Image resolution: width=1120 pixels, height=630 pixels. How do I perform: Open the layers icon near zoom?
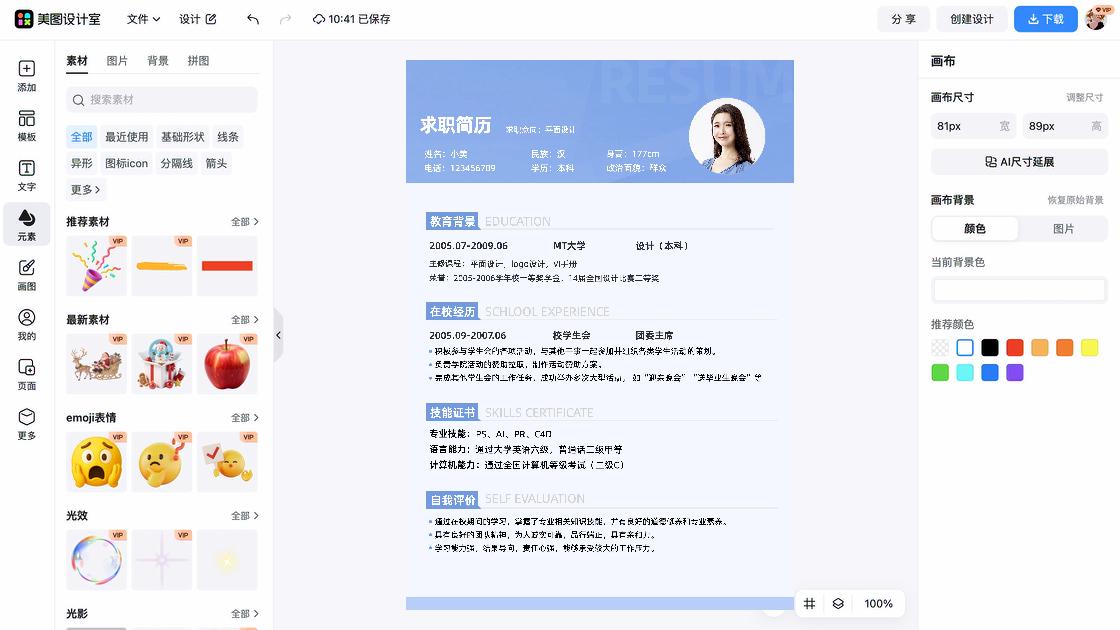(838, 604)
